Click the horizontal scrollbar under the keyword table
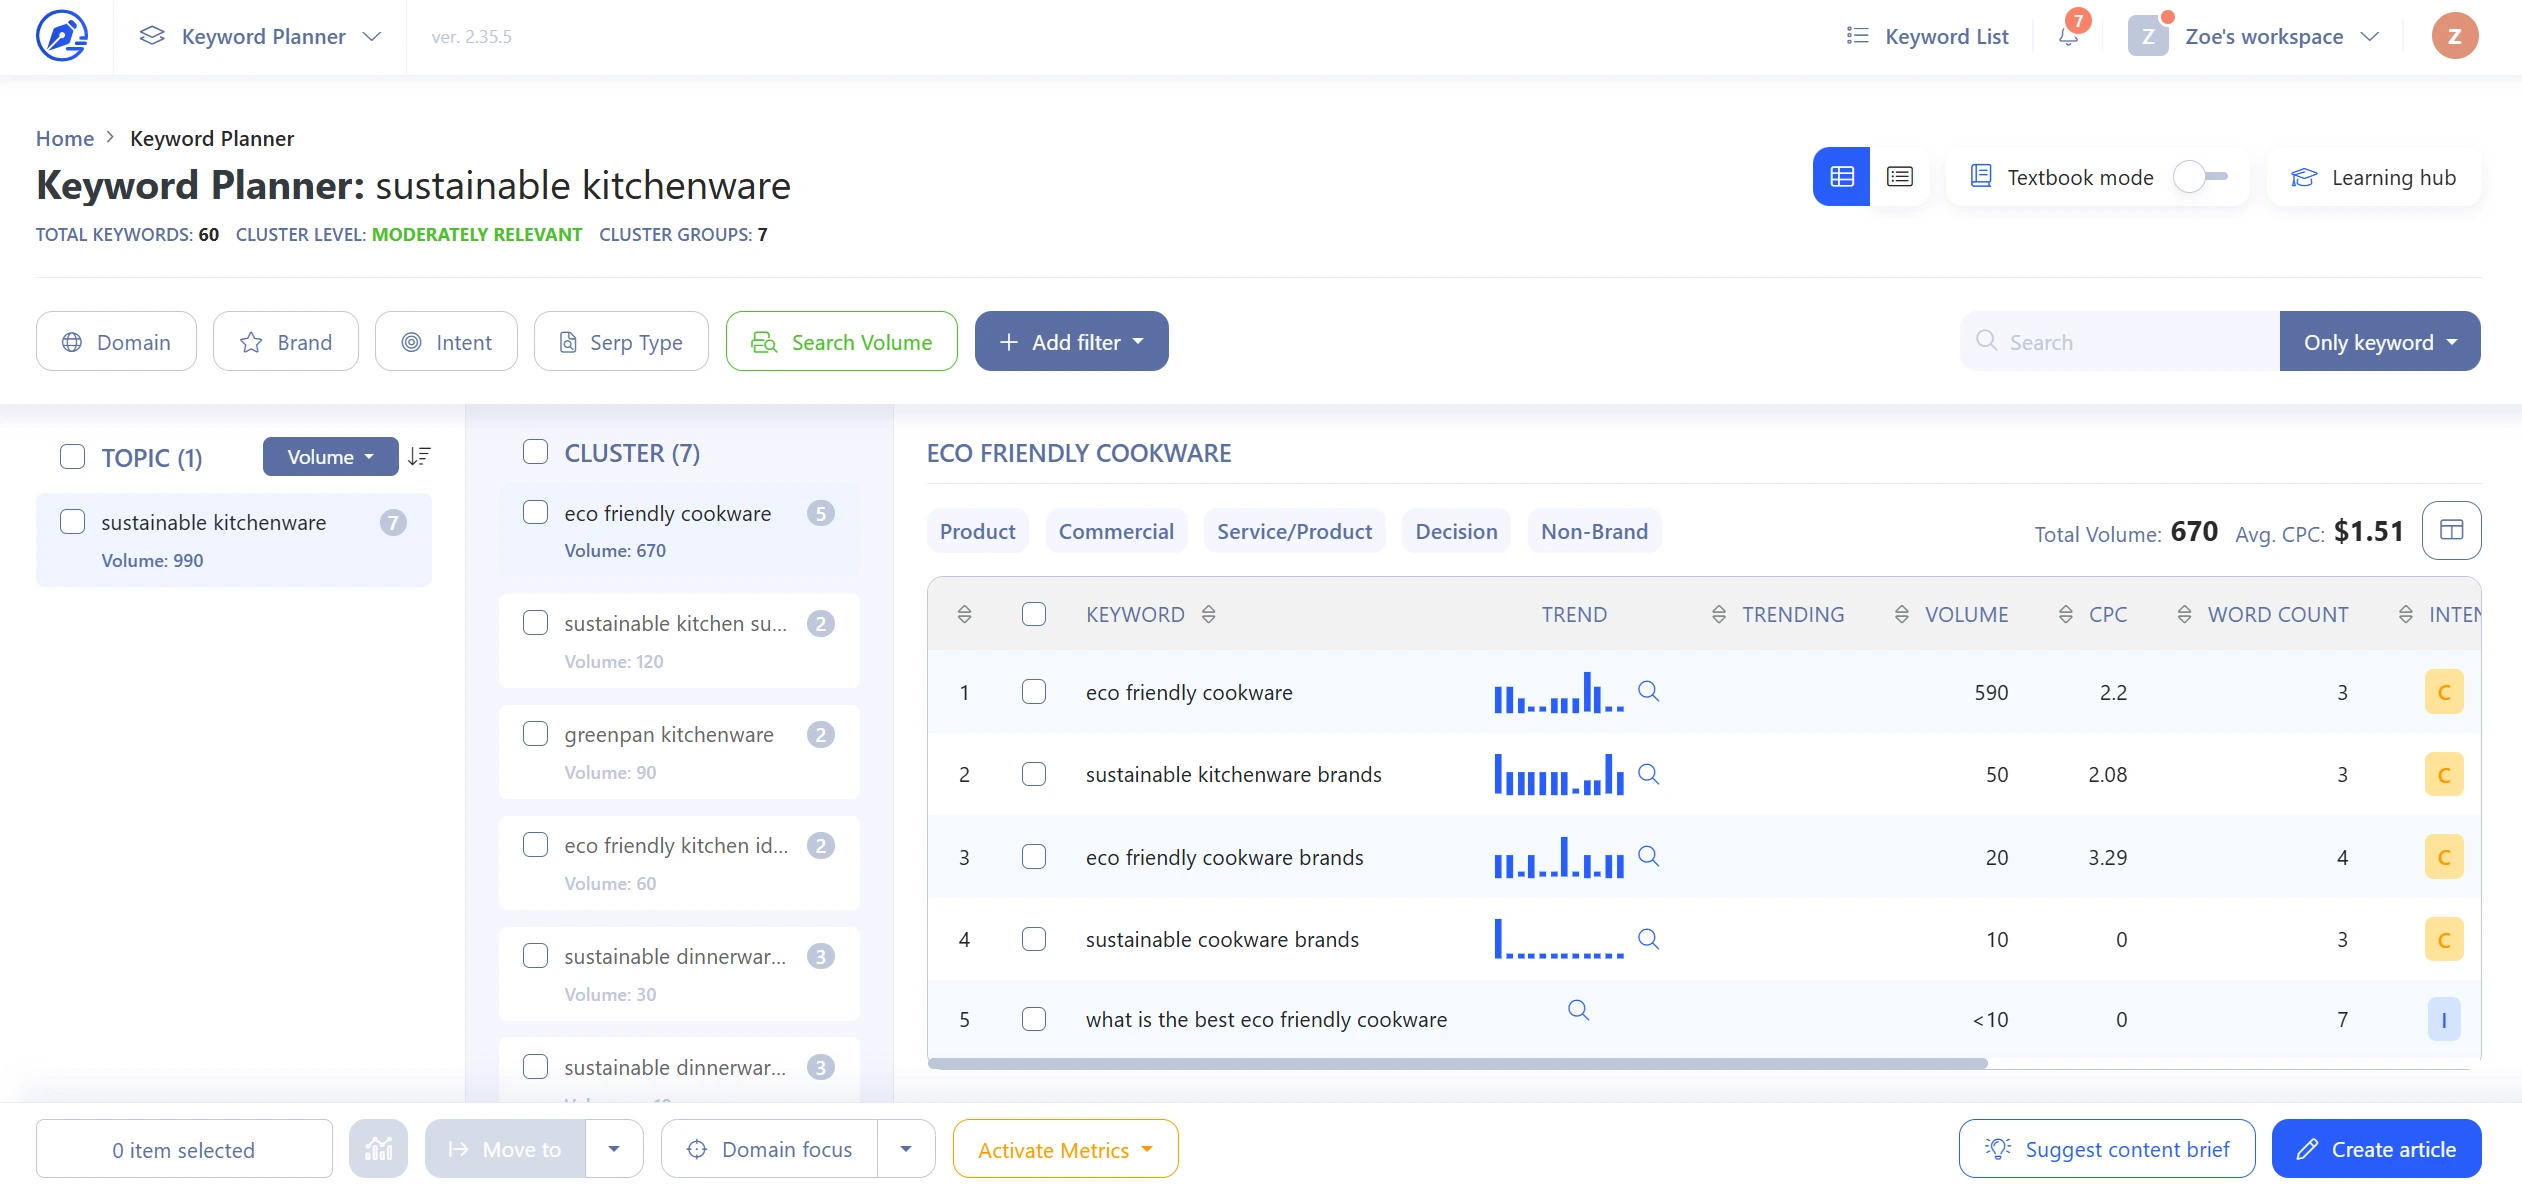 1457,1064
